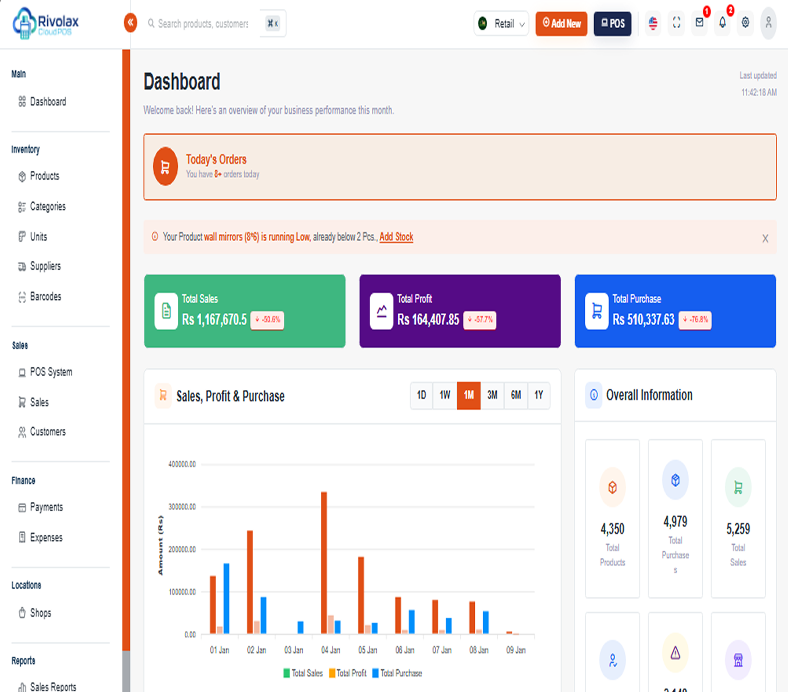Screen dimensions: 788x692
Task: Open the Retail store dropdown
Action: coord(501,23)
